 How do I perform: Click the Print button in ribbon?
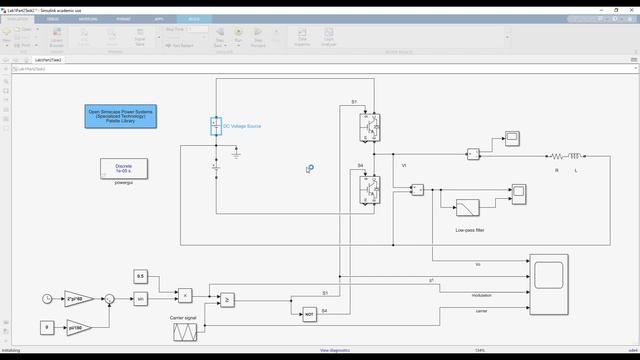click(23, 45)
